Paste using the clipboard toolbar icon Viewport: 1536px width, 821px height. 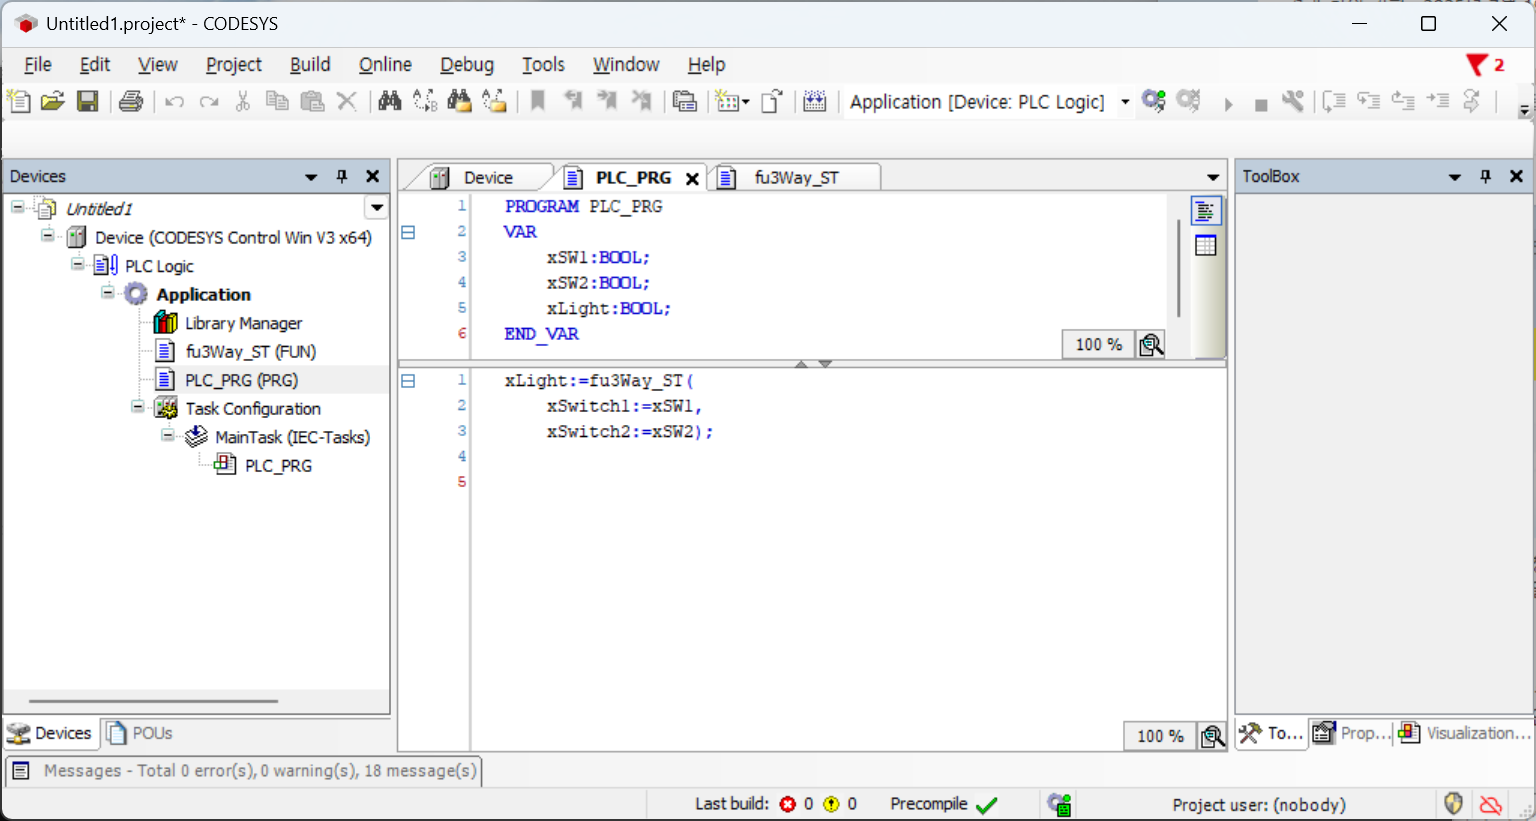(x=313, y=101)
